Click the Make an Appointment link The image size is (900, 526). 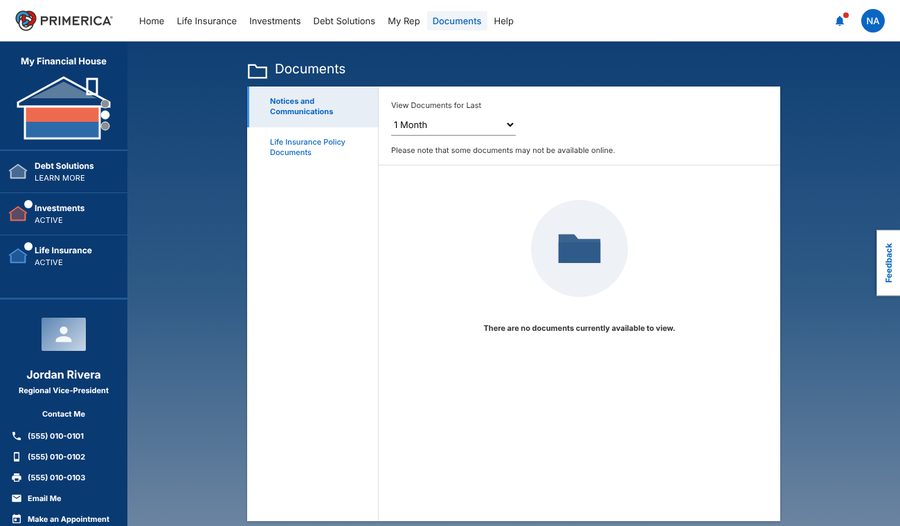(68, 519)
